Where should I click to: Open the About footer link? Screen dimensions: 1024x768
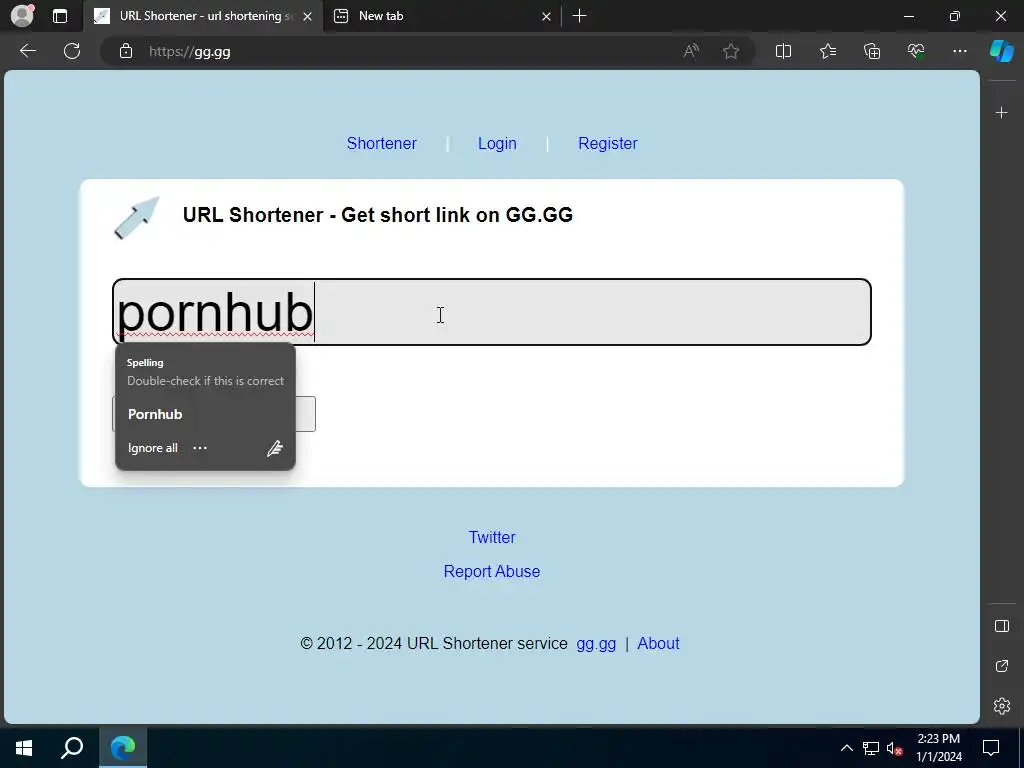pos(658,644)
